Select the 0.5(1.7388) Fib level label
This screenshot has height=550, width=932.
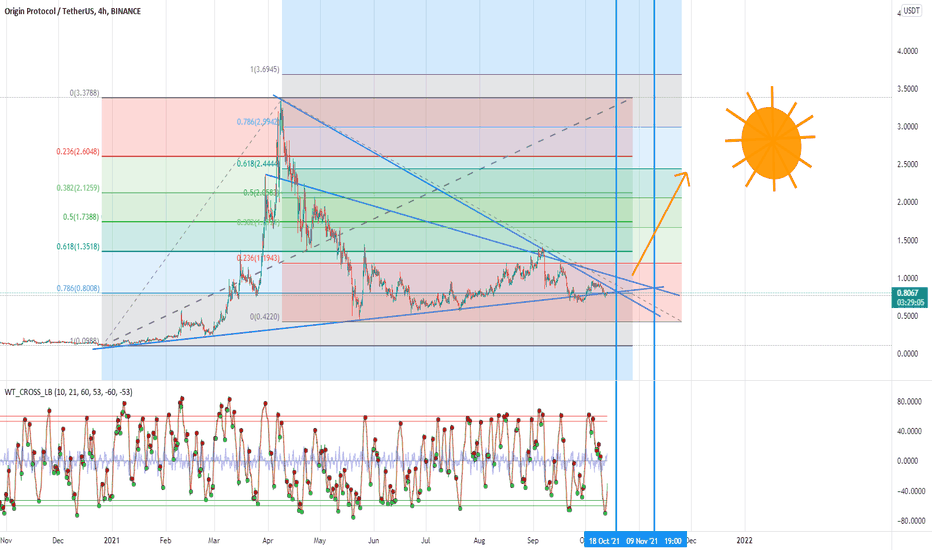point(81,217)
